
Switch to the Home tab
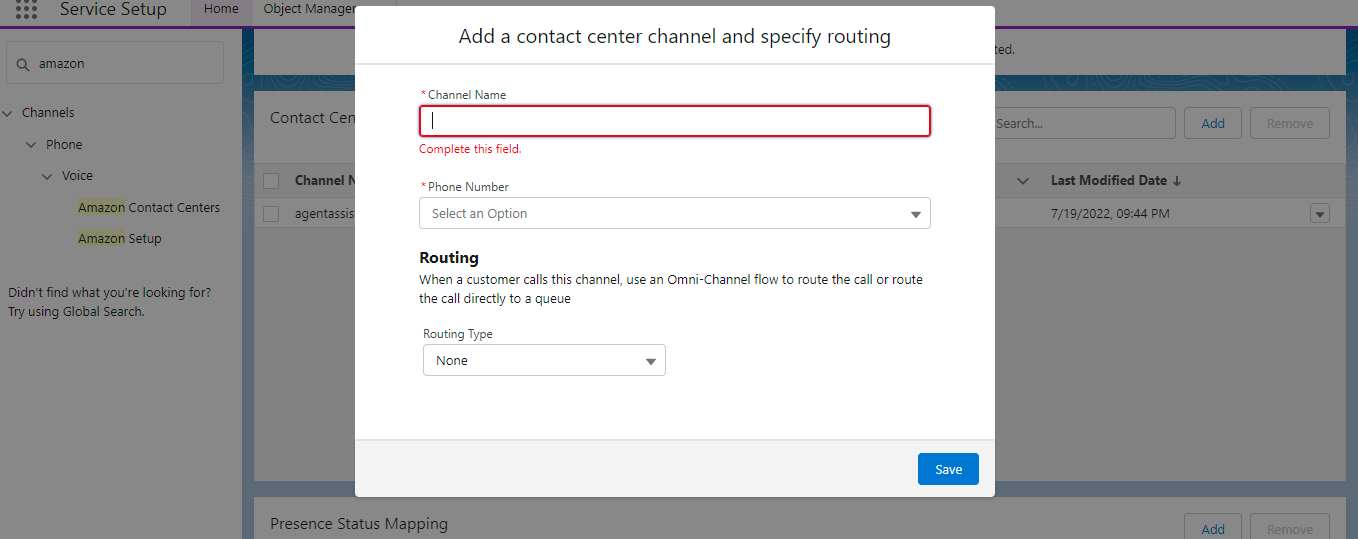pyautogui.click(x=221, y=10)
